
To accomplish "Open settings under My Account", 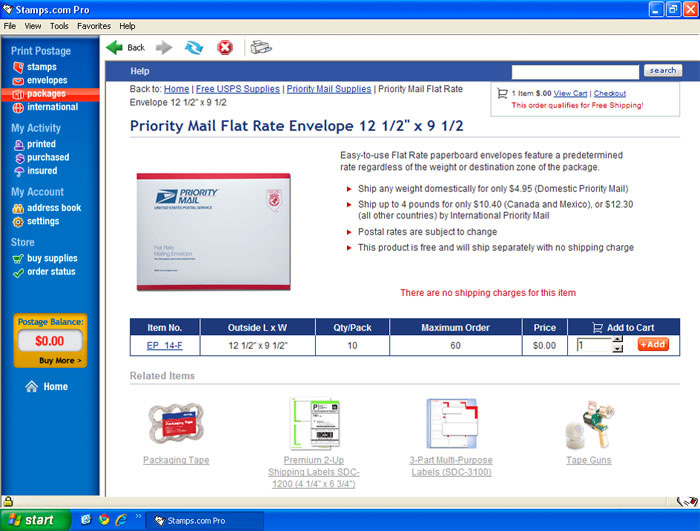I will [x=36, y=222].
